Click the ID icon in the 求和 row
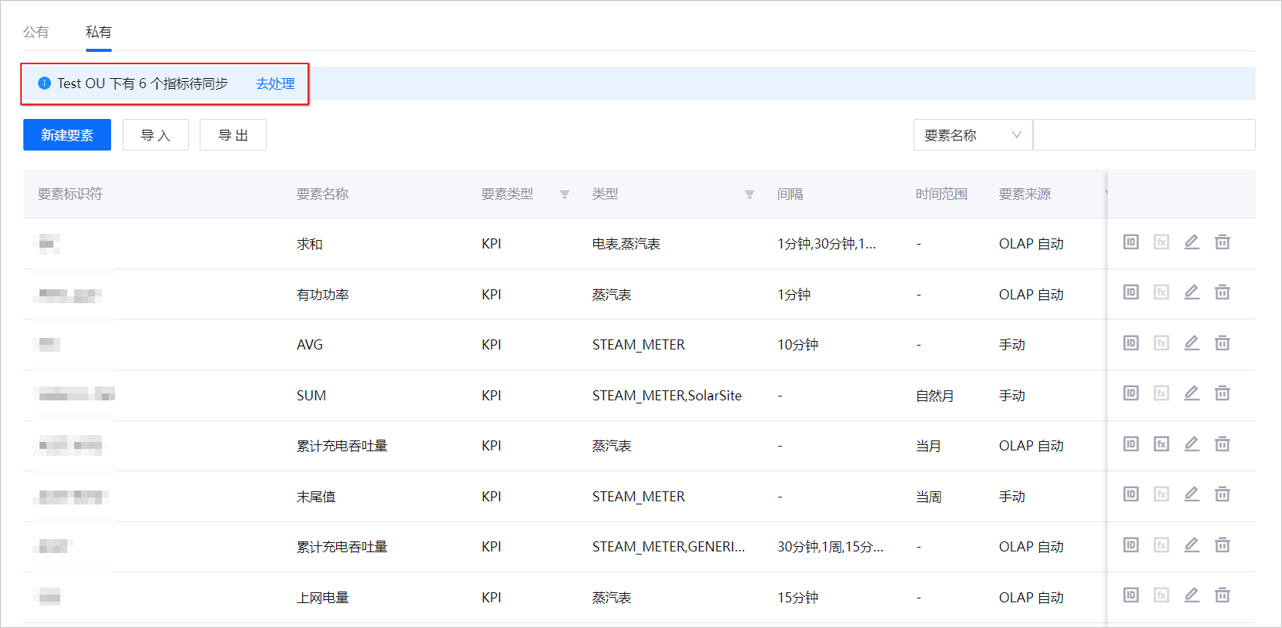The height and width of the screenshot is (628, 1282). coord(1131,242)
